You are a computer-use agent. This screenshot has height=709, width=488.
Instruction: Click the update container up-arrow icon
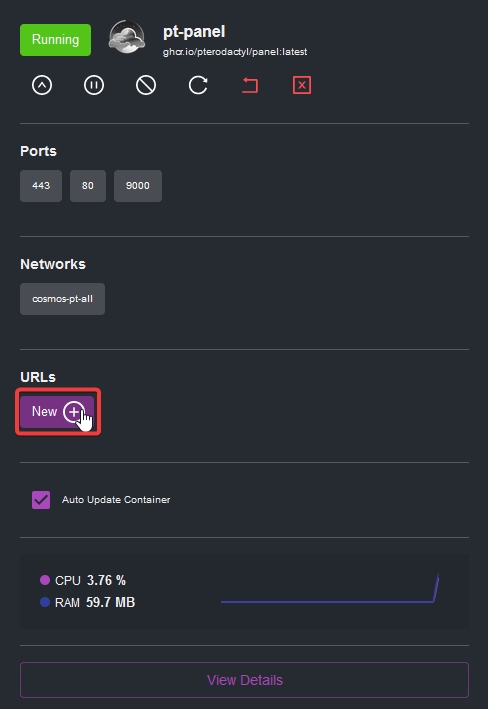[42, 85]
